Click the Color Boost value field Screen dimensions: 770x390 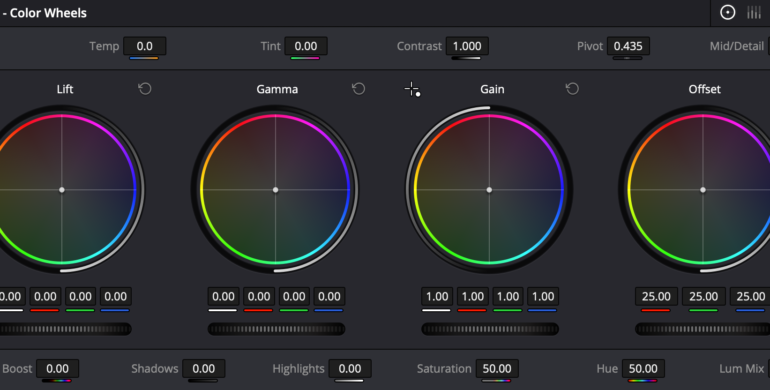tap(57, 368)
